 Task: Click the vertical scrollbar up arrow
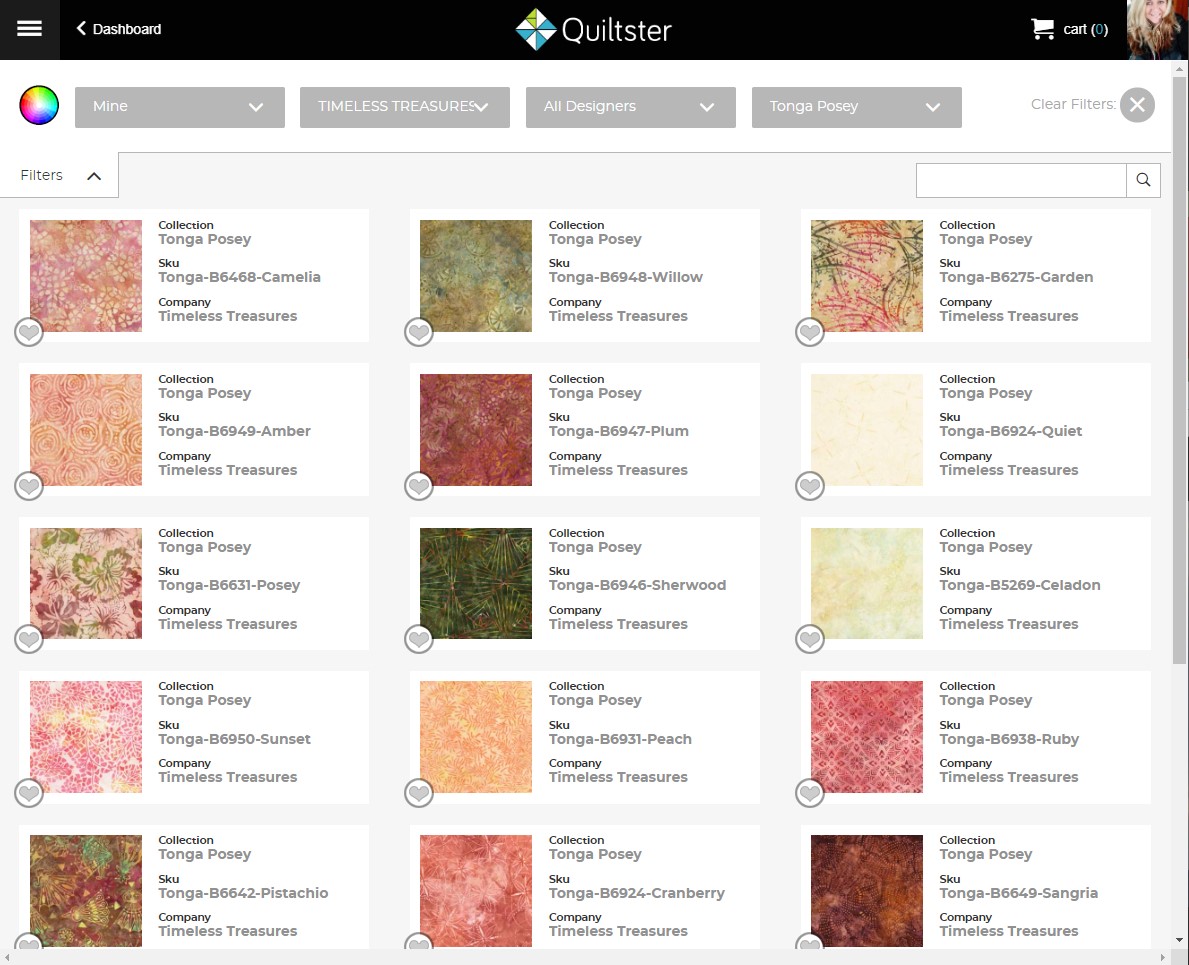pyautogui.click(x=1179, y=69)
